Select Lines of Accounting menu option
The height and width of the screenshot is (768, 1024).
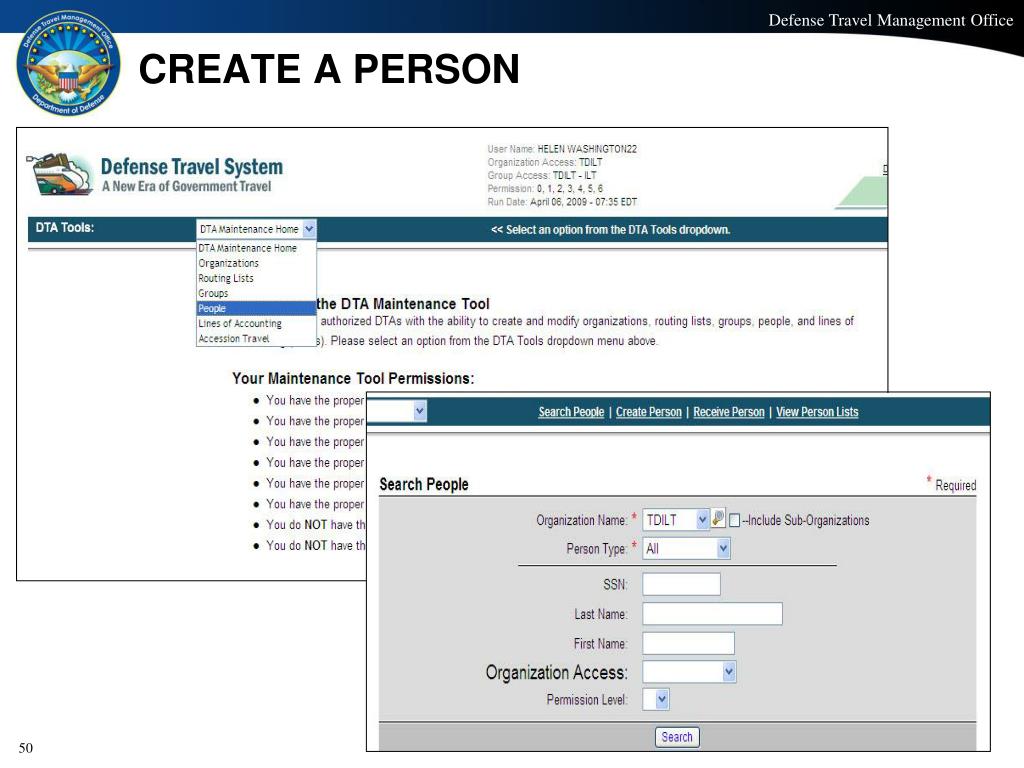coord(240,323)
